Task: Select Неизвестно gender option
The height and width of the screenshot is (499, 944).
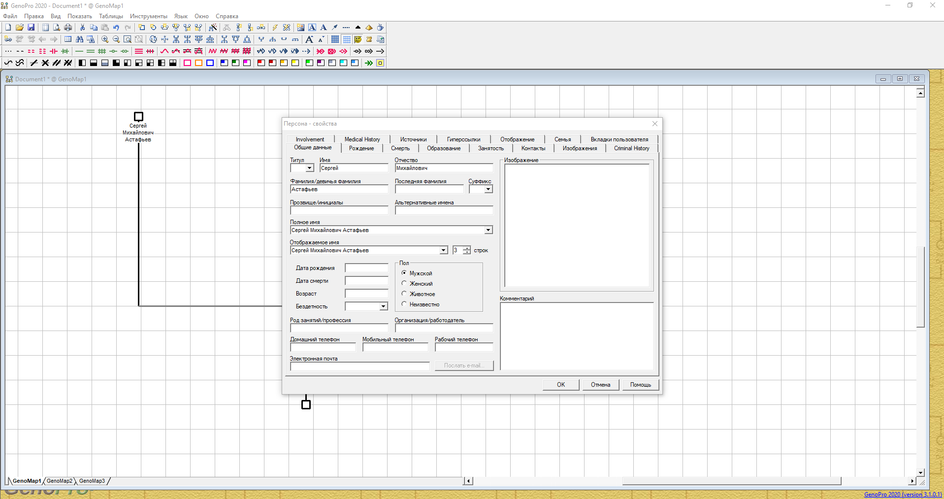Action: (420, 304)
